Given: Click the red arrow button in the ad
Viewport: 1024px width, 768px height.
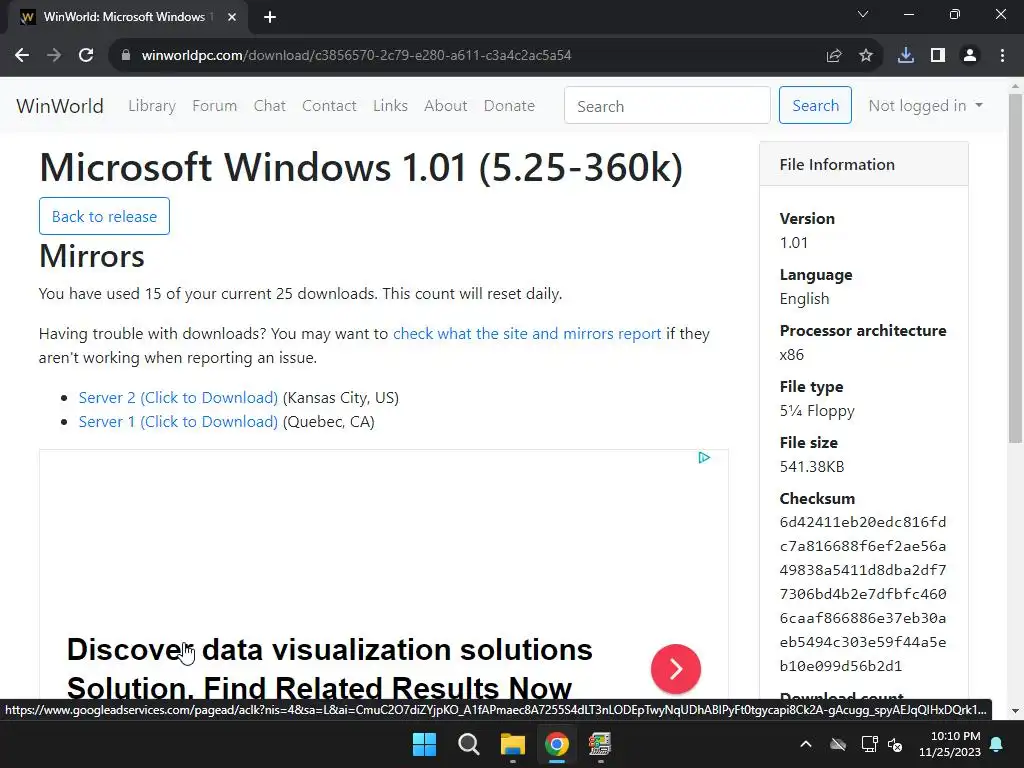Looking at the screenshot, I should coord(676,669).
